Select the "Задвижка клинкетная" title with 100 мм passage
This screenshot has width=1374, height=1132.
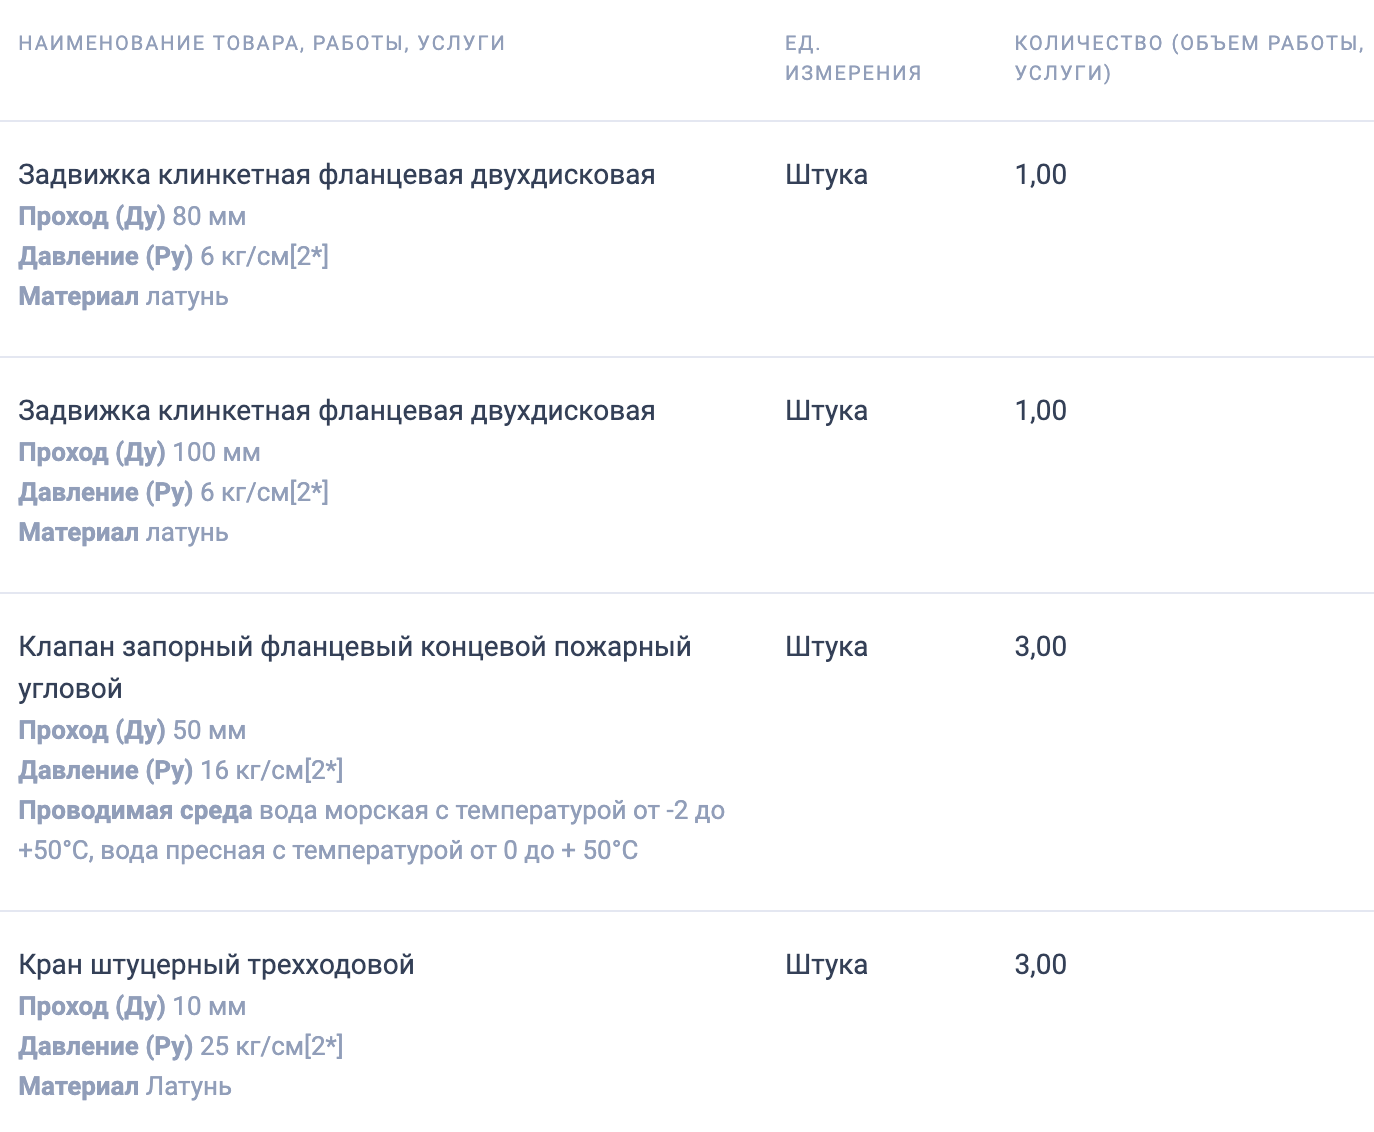coord(337,411)
